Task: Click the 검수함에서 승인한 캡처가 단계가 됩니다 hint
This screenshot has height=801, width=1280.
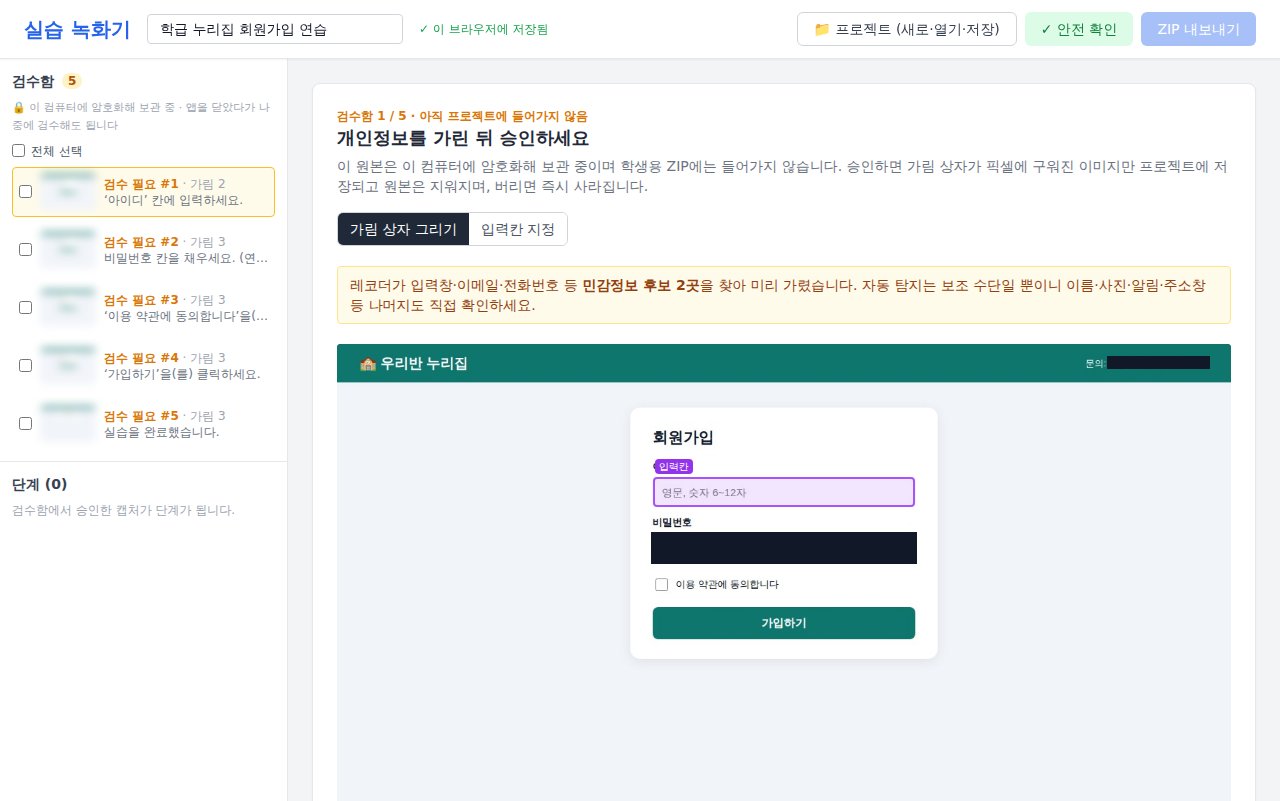Action: (x=123, y=510)
